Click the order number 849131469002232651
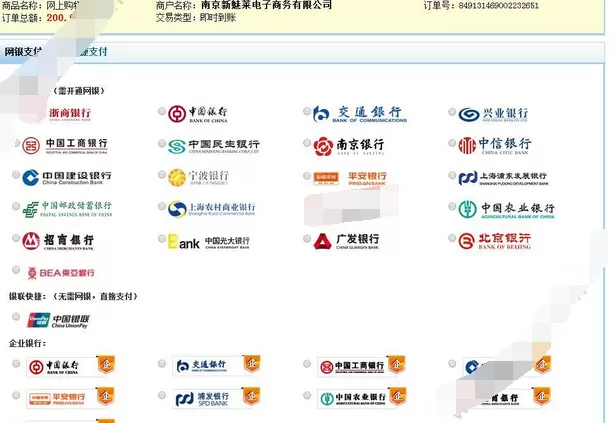The width and height of the screenshot is (613, 423). coord(498,6)
